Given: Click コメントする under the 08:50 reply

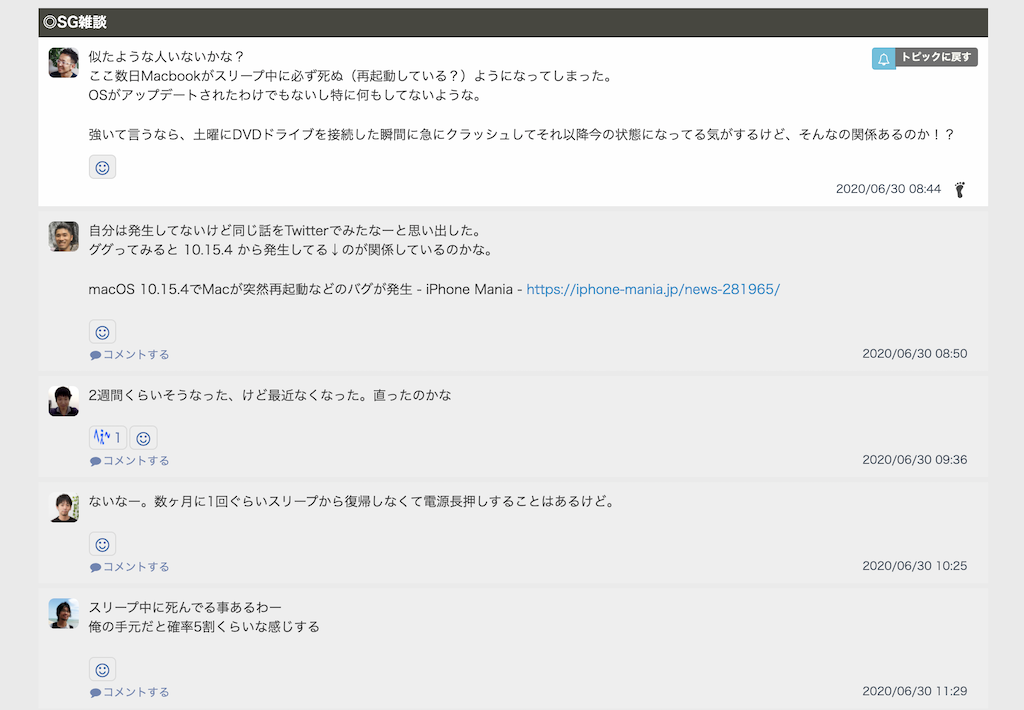Looking at the screenshot, I should pyautogui.click(x=135, y=355).
